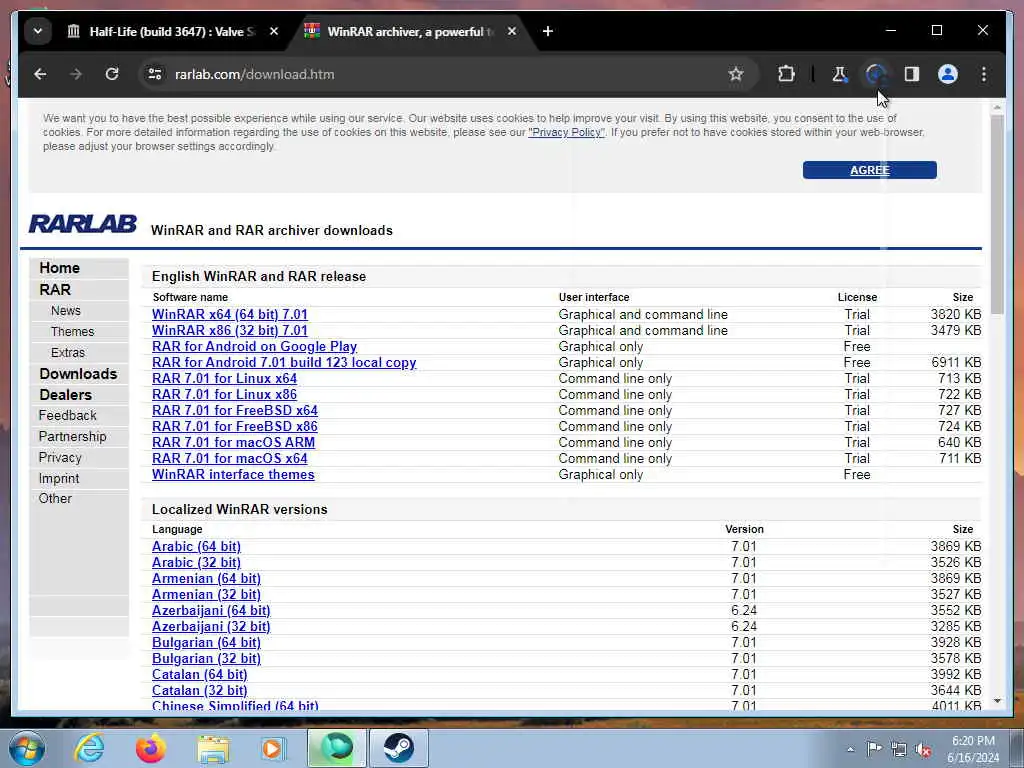Screen dimensions: 1024x768
Task: Download Armenian (64 bit) version
Action: click(206, 579)
